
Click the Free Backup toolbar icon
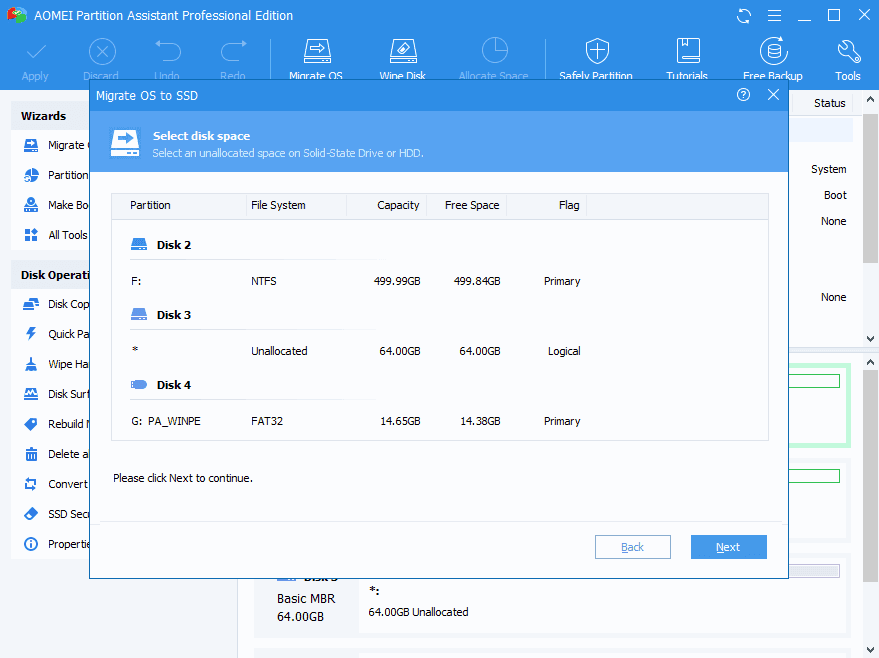click(x=773, y=51)
